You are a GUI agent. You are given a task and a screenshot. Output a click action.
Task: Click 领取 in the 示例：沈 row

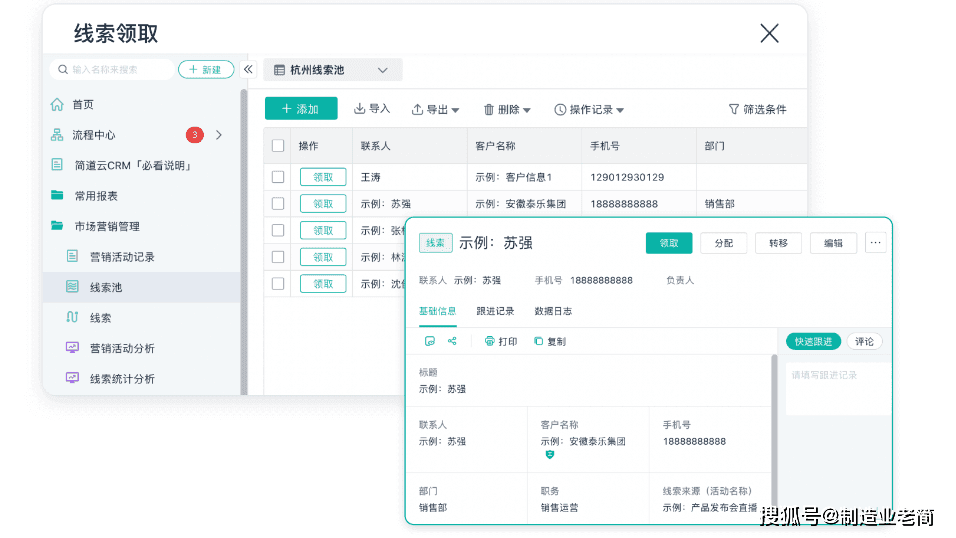pyautogui.click(x=323, y=284)
